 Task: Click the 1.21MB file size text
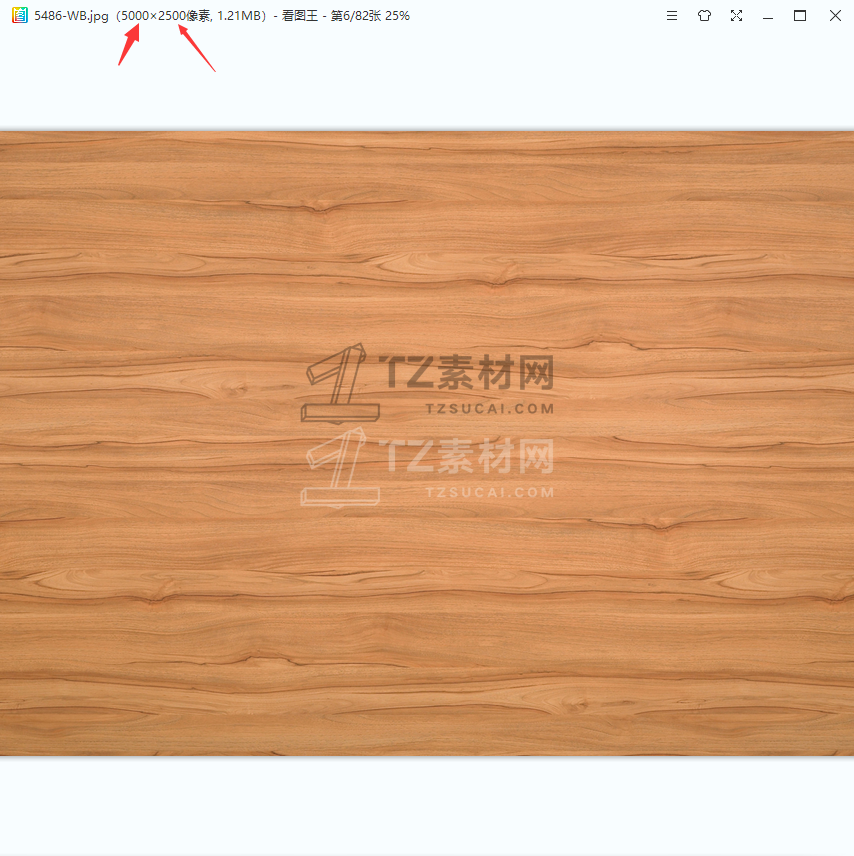tap(238, 16)
